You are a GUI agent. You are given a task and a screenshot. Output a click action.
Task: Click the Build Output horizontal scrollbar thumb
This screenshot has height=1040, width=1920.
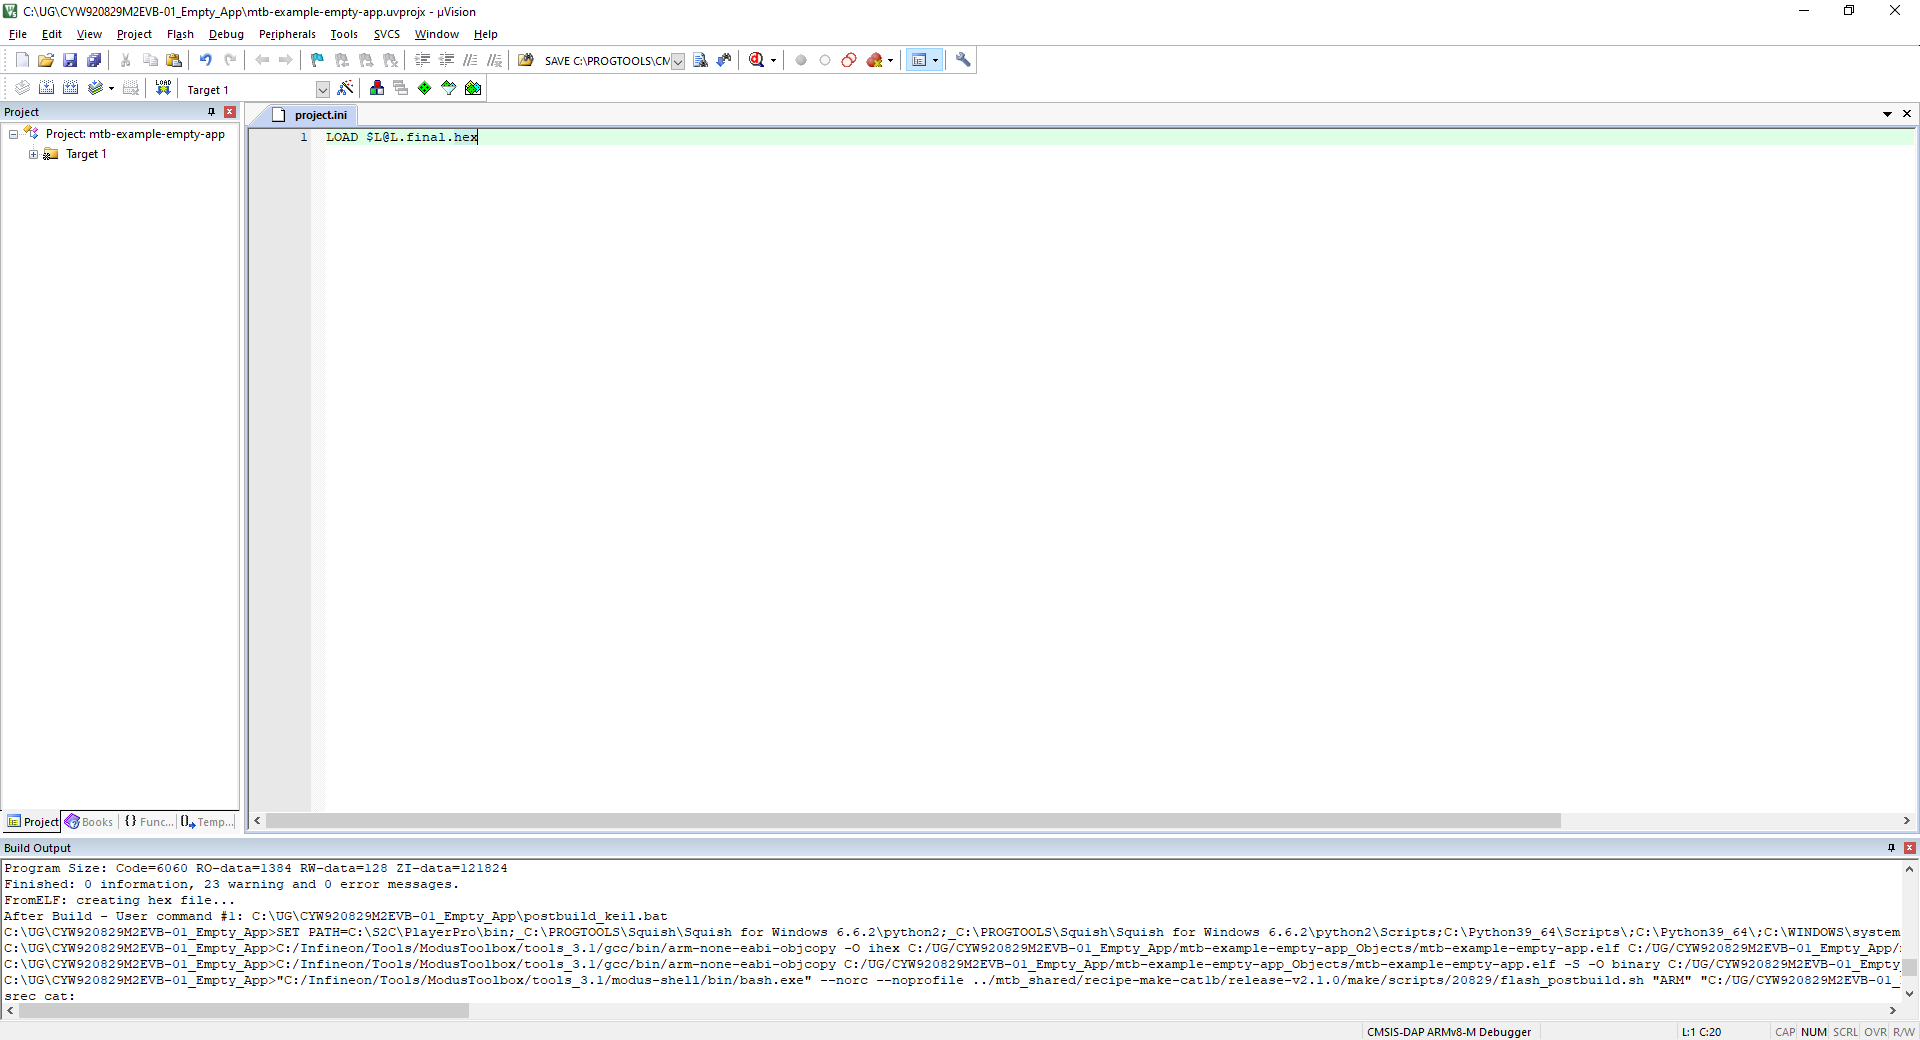pyautogui.click(x=244, y=1011)
